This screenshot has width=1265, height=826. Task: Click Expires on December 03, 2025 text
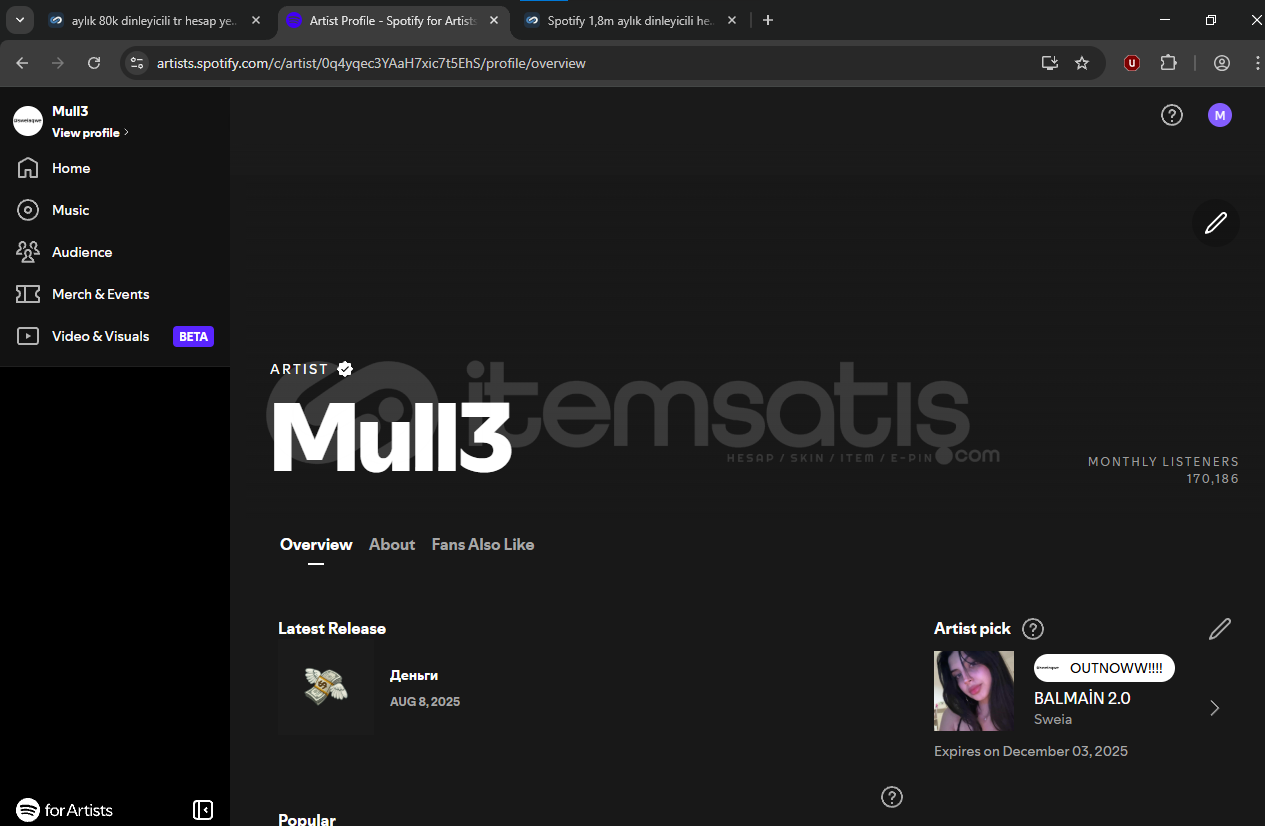1031,751
